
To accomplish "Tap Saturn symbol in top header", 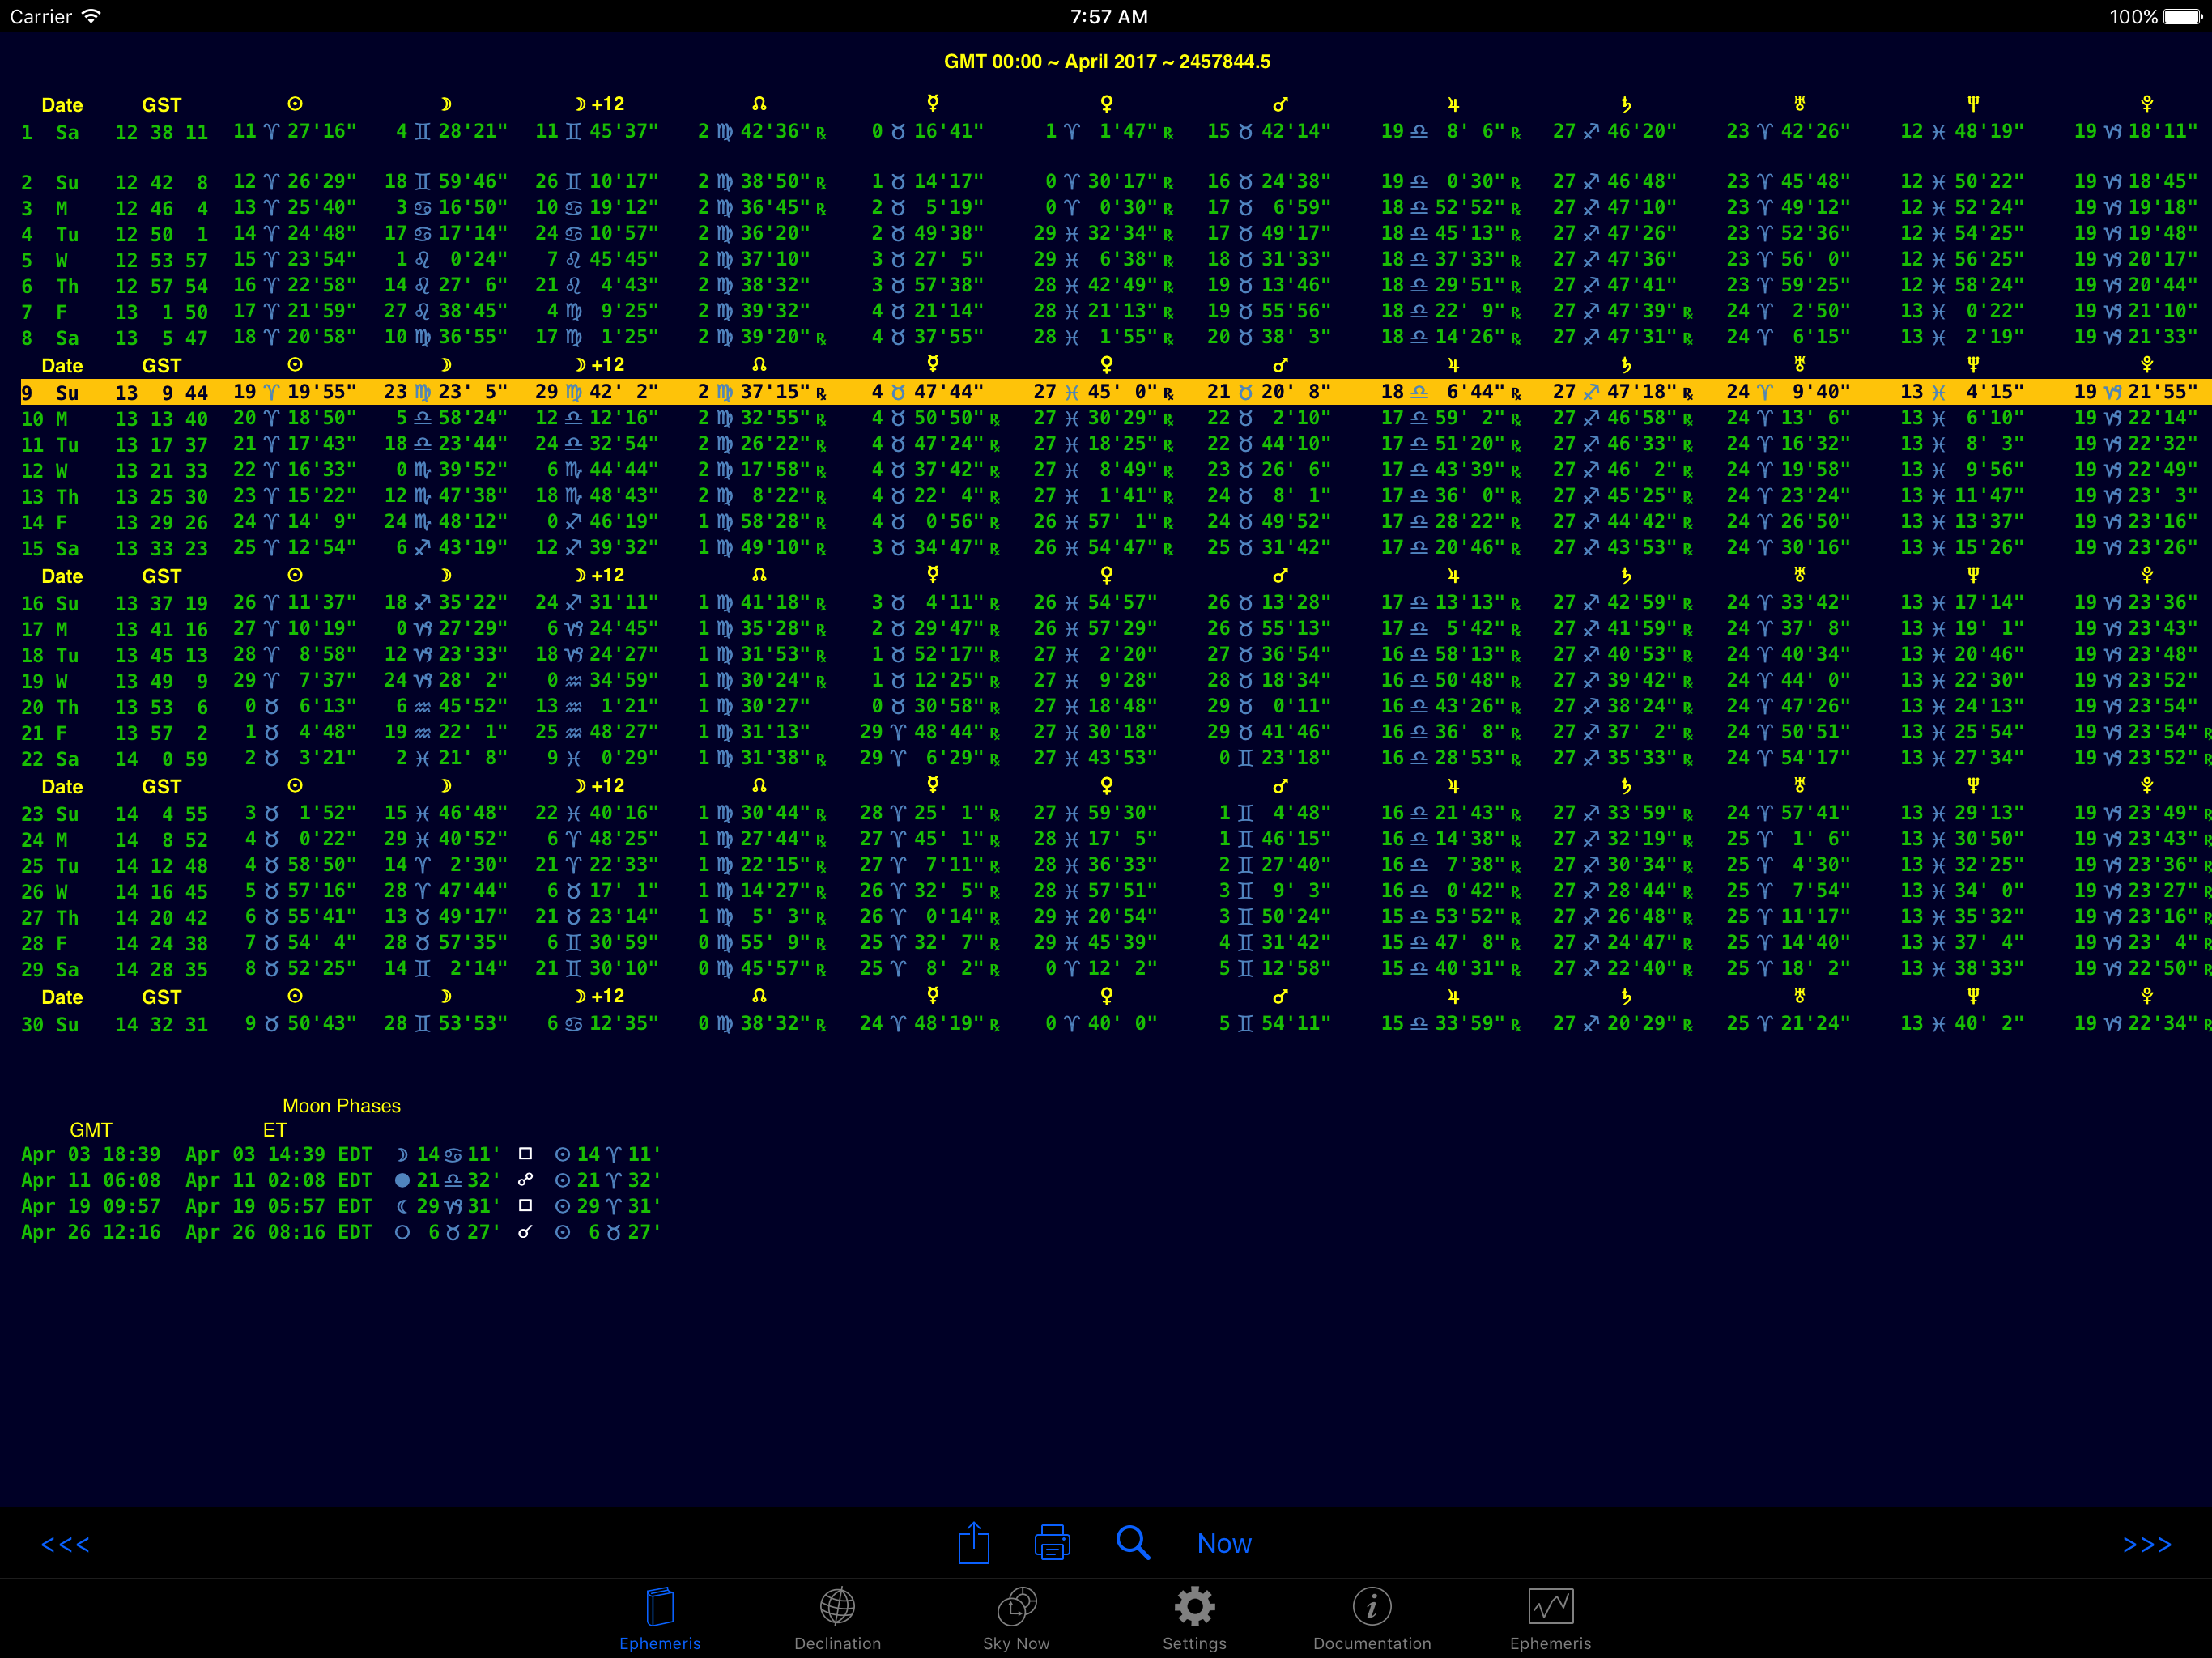I will 1626,104.
